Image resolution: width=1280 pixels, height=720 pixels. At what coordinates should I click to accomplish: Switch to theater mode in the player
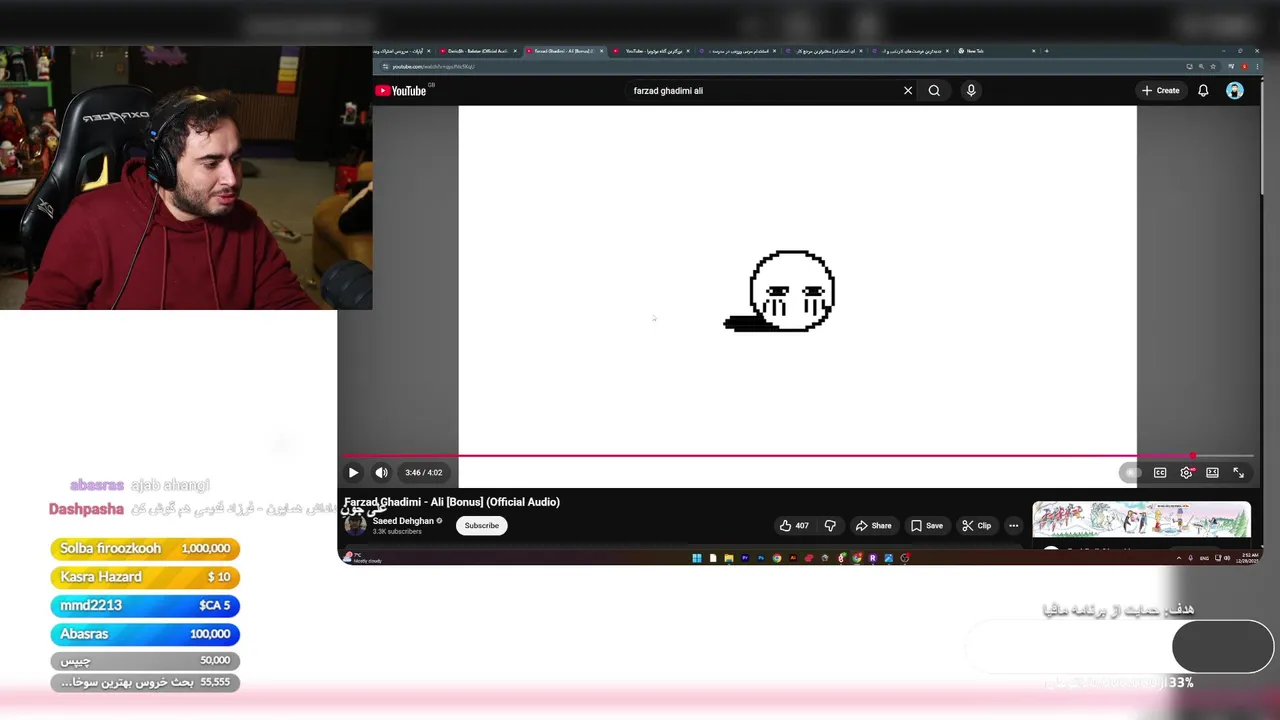pos(1212,472)
